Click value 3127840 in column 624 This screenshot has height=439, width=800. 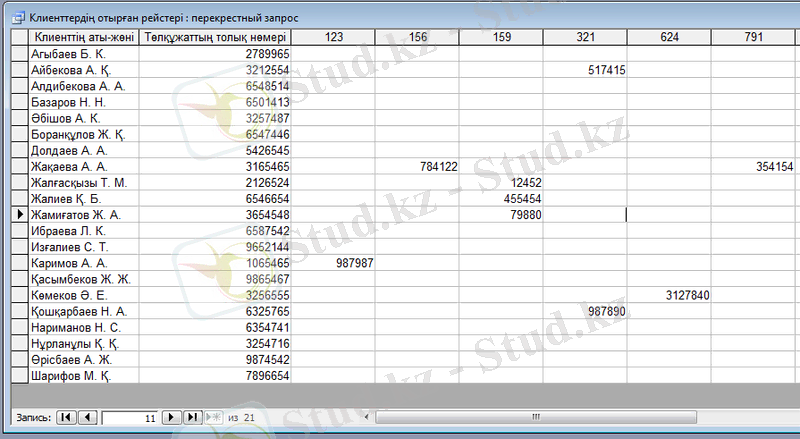(669, 295)
